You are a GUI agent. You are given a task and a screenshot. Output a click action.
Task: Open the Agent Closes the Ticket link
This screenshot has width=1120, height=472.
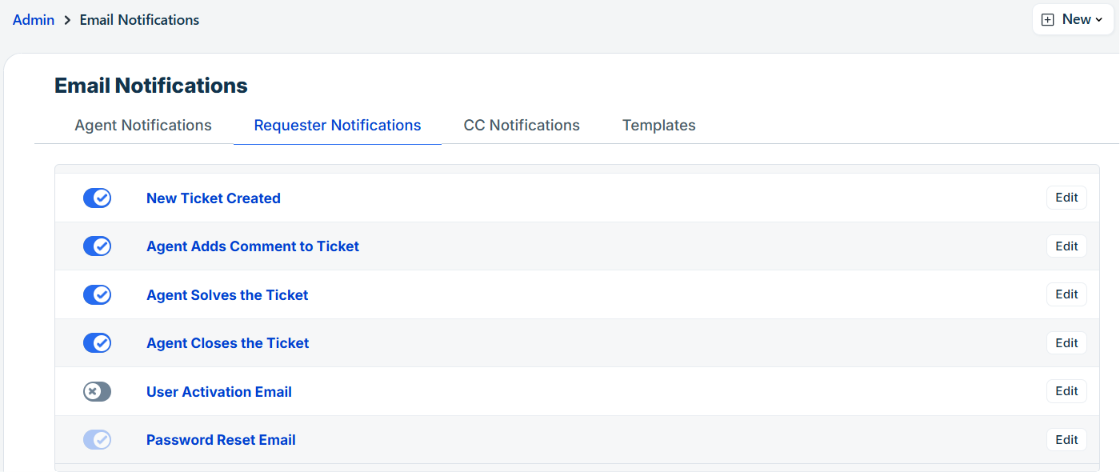(x=227, y=343)
